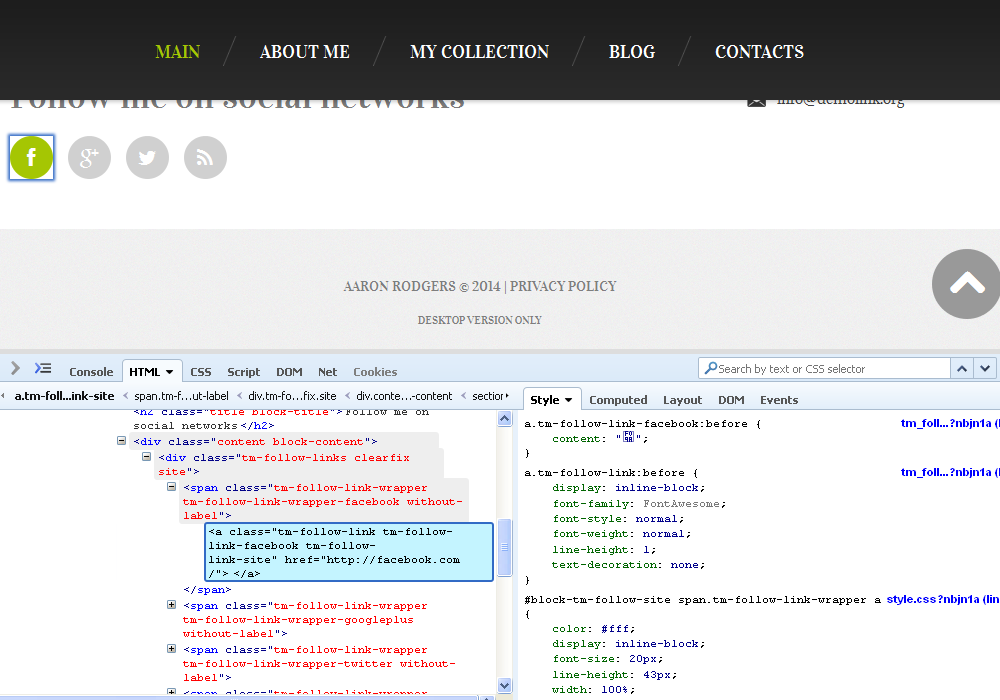Open the HTML tab dropdown arrow
The width and height of the screenshot is (1000, 700).
(168, 371)
